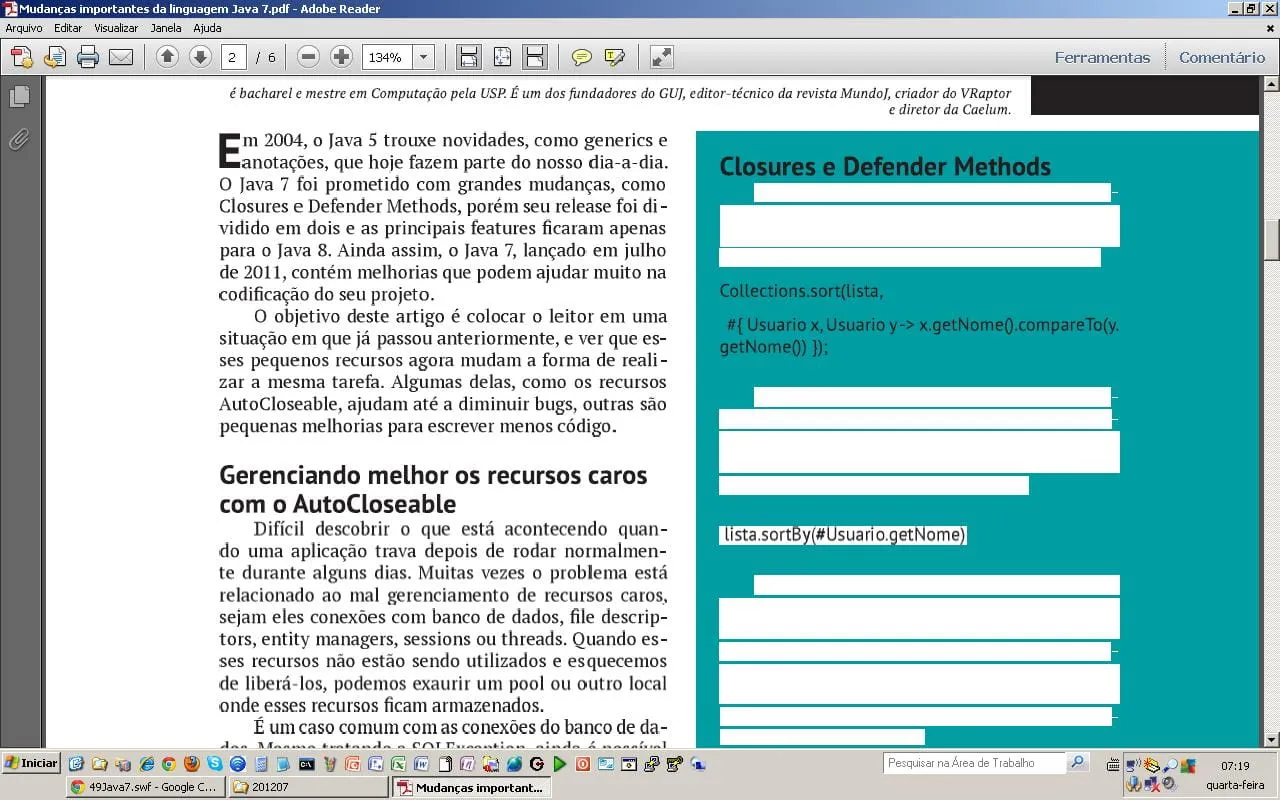Zoom in with the plus button
This screenshot has height=800, width=1280.
pos(341,57)
